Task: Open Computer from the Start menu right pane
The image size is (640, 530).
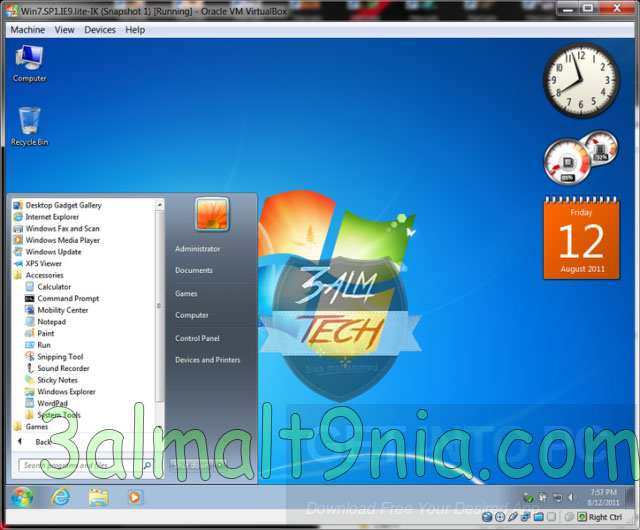Action: point(192,315)
